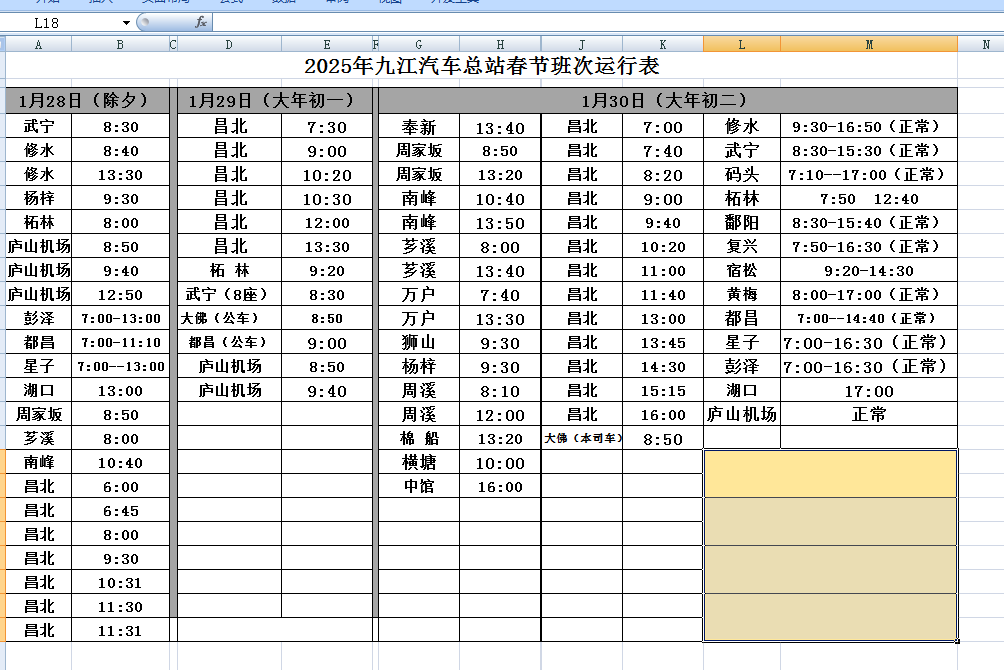Screen dimensions: 1004x670
Task: Select the cell 8:30-15:40（正常）
Action: tap(869, 222)
